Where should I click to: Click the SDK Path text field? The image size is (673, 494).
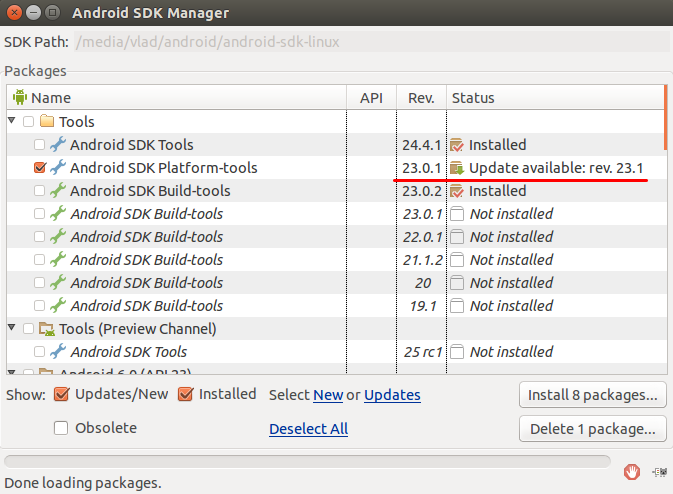pos(371,42)
